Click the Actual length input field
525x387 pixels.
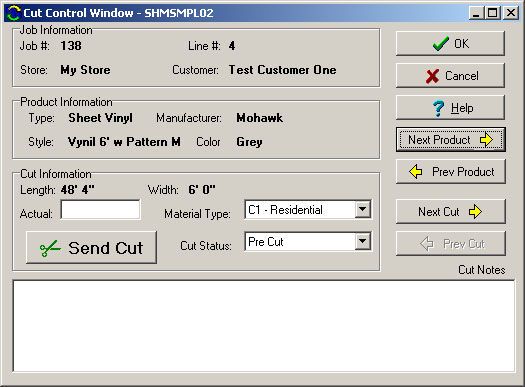click(x=100, y=210)
